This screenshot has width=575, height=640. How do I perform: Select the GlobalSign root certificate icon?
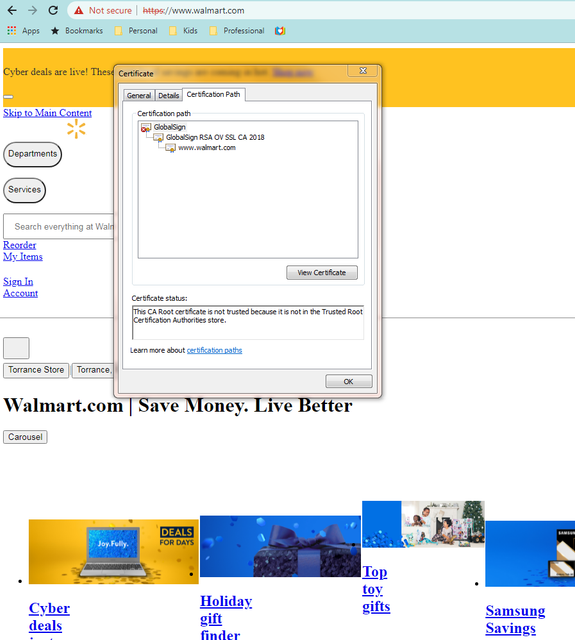(146, 127)
